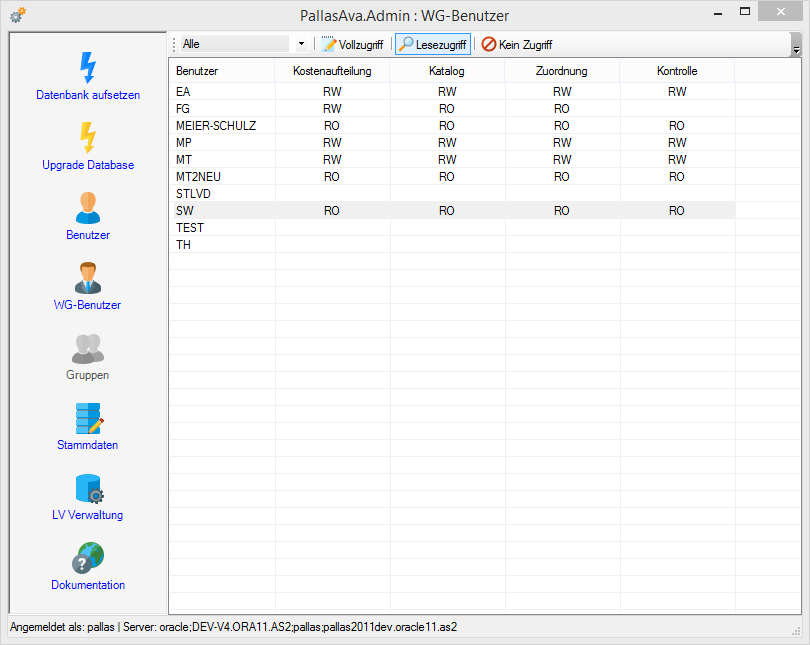The width and height of the screenshot is (810, 645).
Task: Go to the Stammdaten link
Action: pos(88,445)
